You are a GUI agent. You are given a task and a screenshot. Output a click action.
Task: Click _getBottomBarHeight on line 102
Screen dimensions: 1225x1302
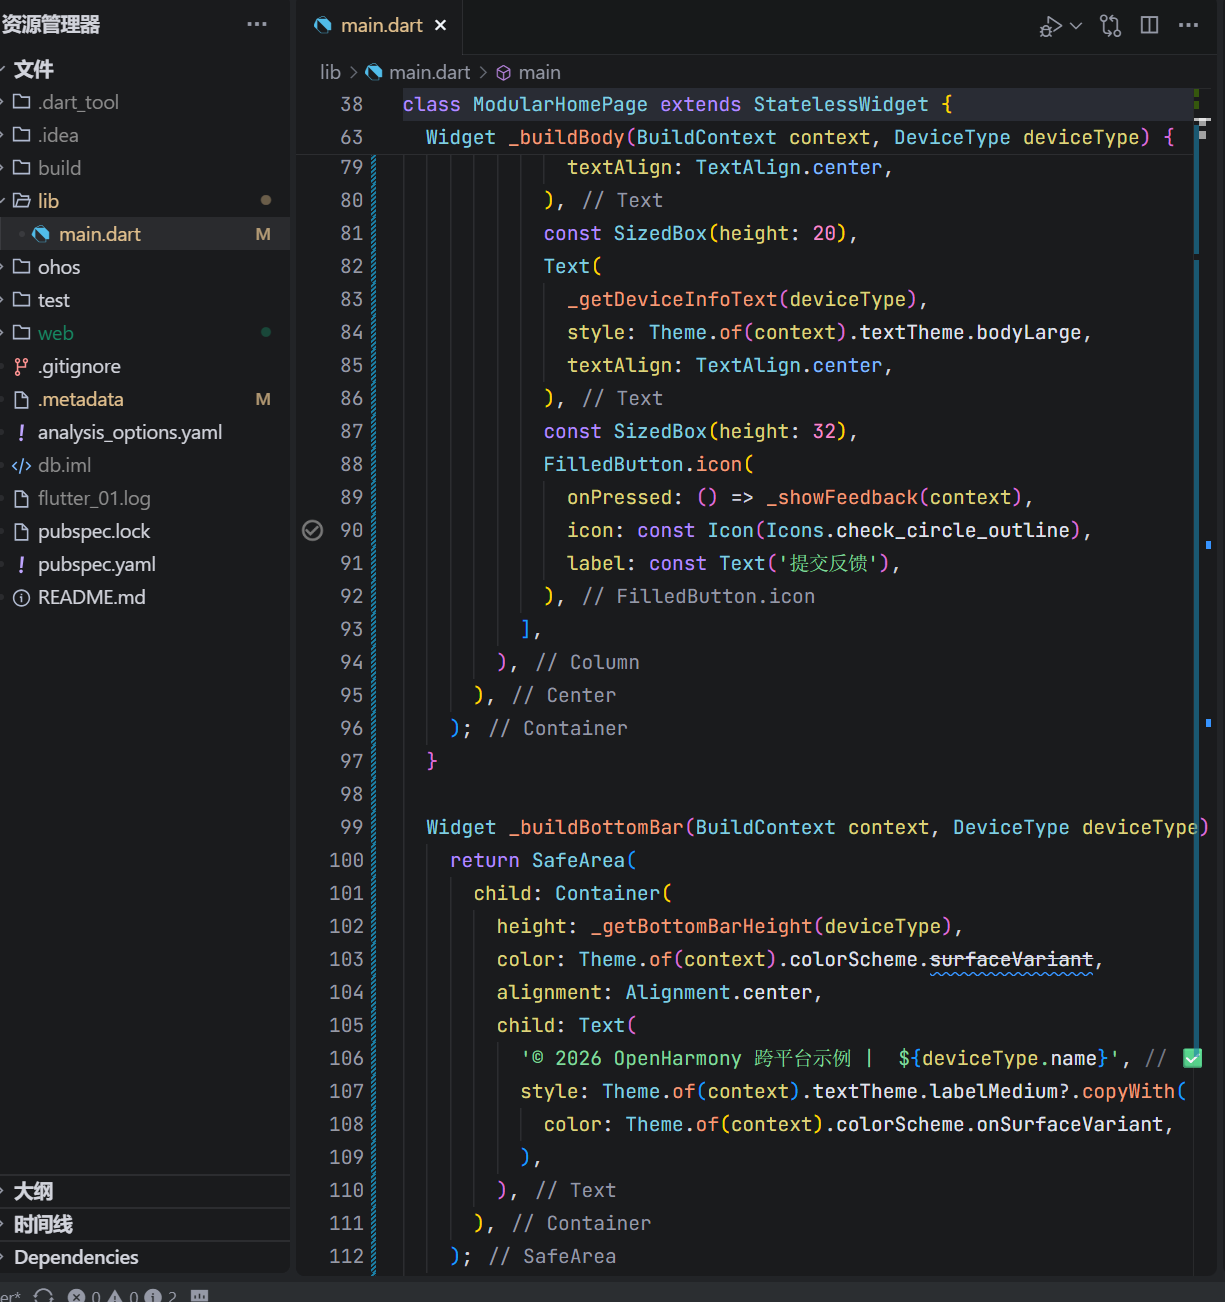point(701,926)
